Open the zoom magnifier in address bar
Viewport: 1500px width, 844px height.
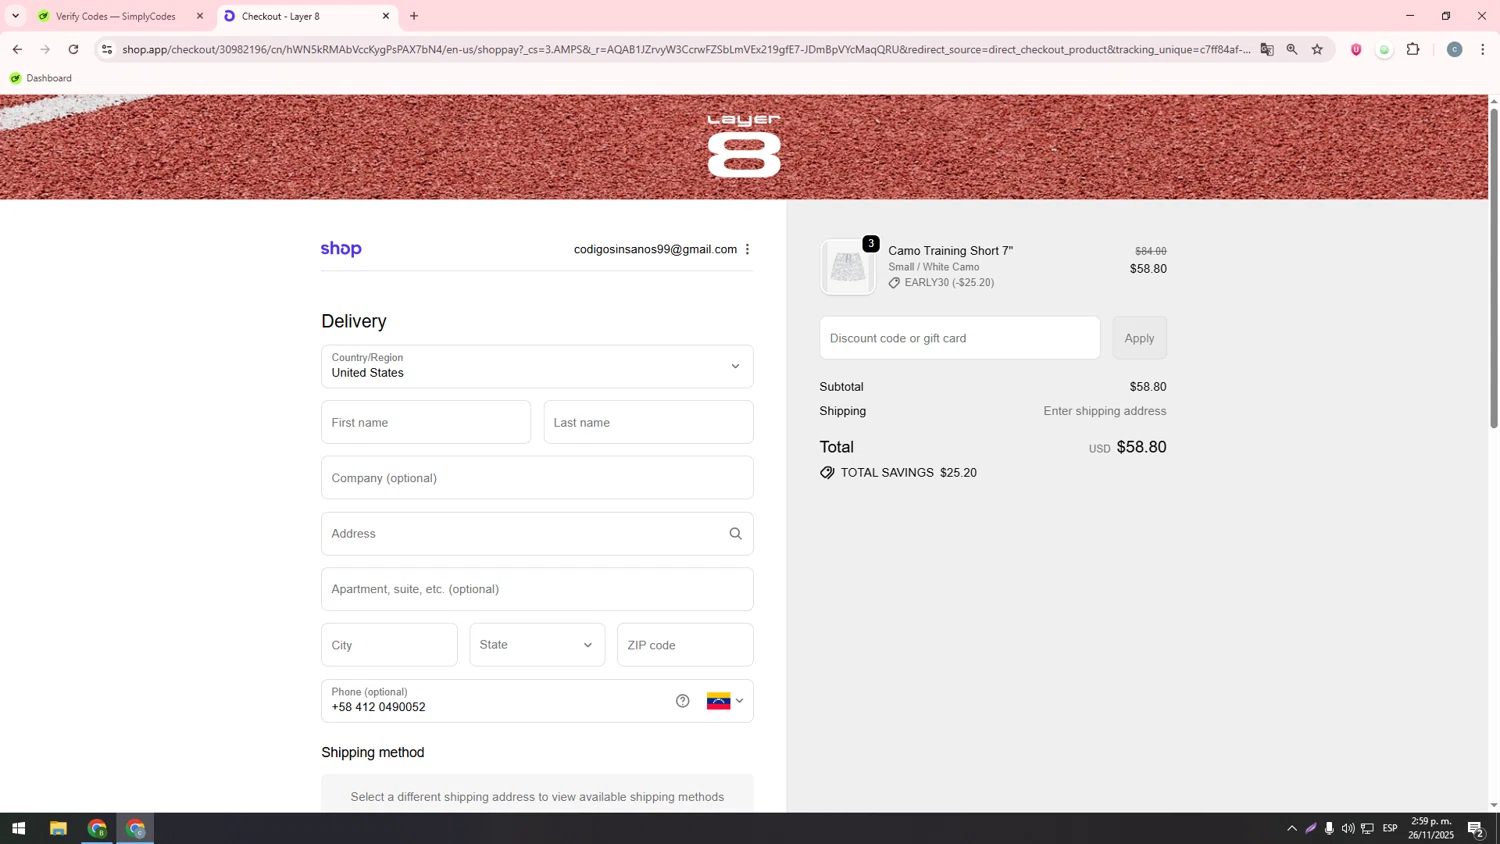pyautogui.click(x=1292, y=49)
